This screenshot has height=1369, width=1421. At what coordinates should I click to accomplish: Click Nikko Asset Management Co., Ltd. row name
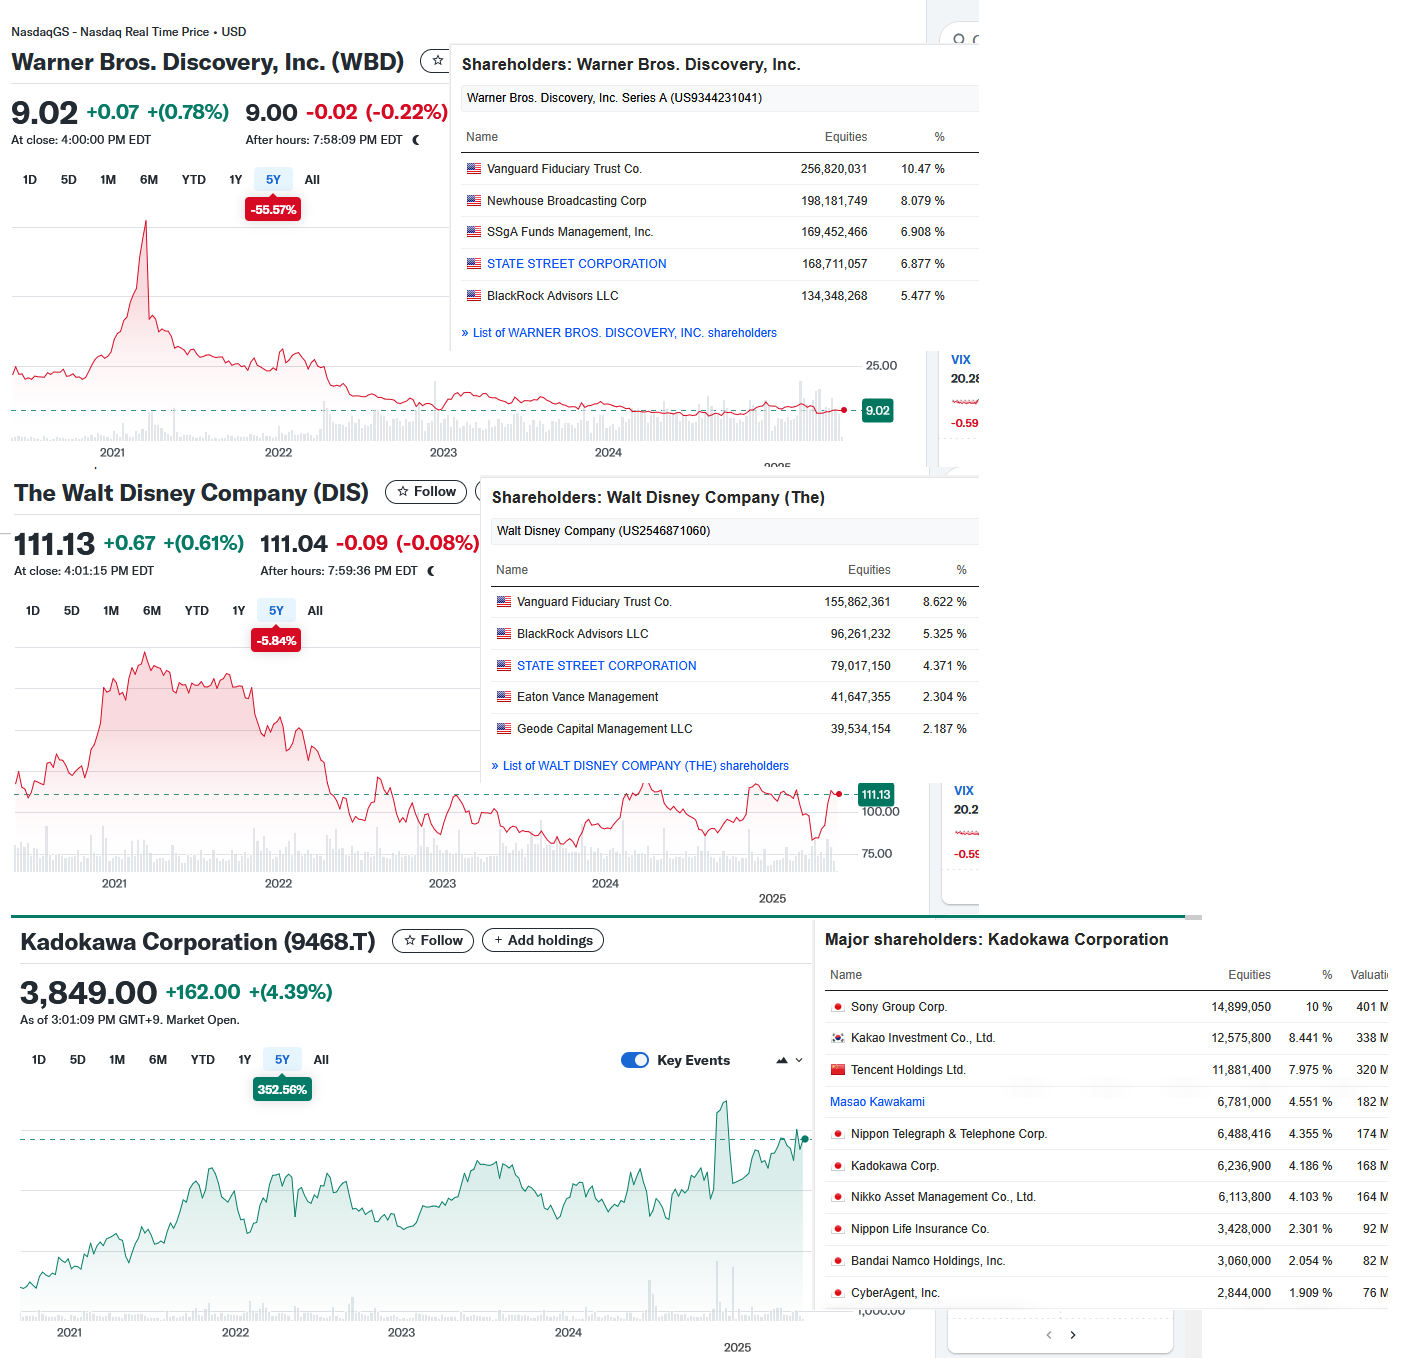click(x=943, y=1197)
